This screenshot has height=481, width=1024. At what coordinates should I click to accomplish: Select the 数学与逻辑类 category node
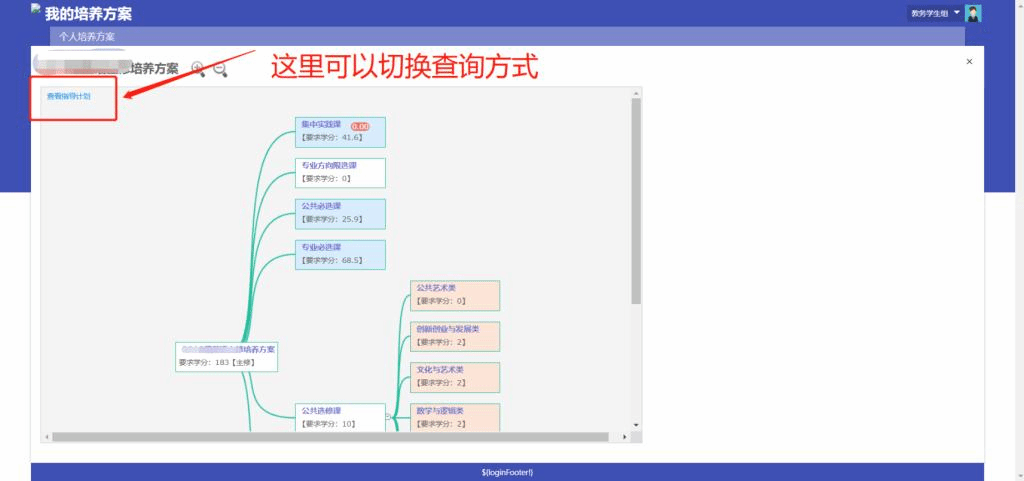pyautogui.click(x=455, y=418)
